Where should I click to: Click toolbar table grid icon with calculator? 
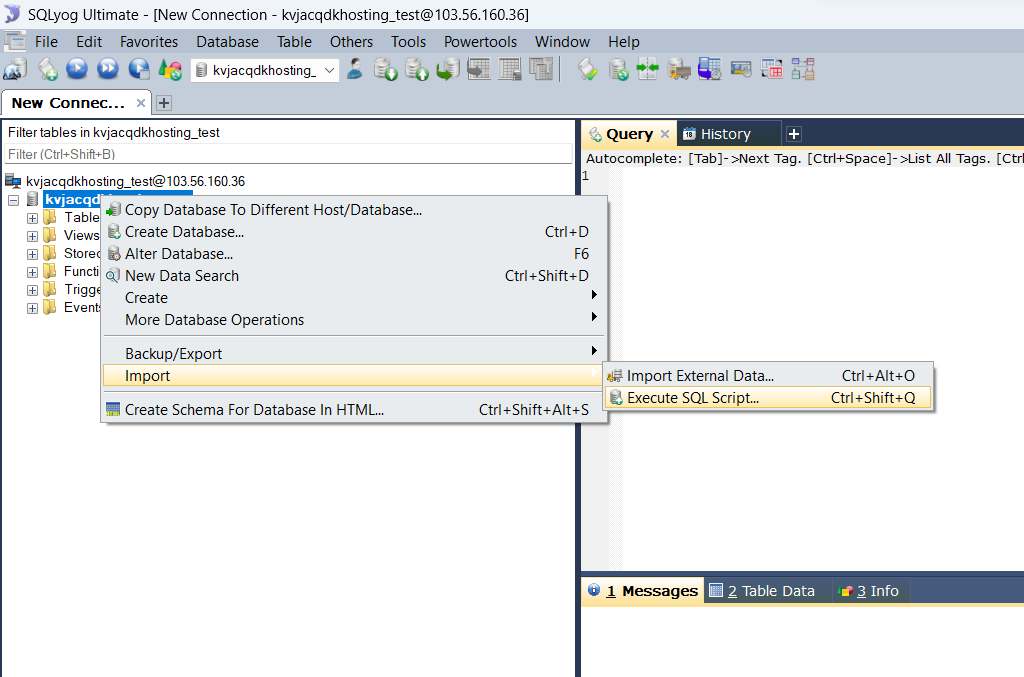tap(509, 69)
